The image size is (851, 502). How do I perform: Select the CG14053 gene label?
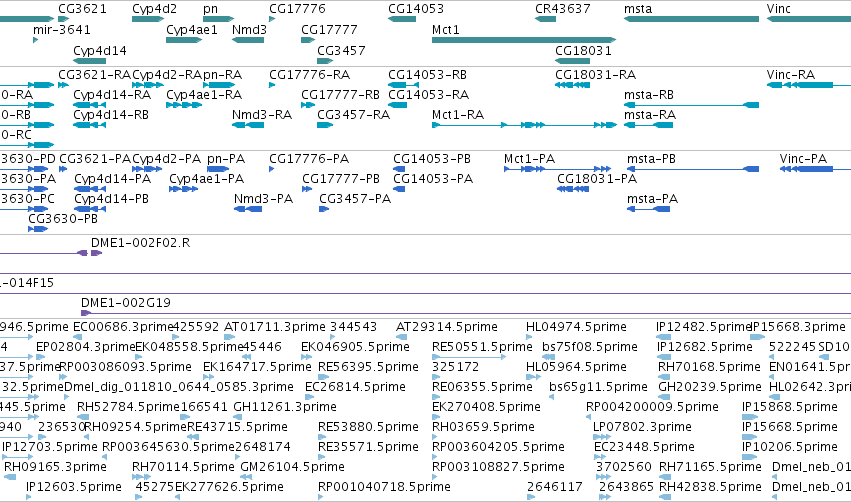(416, 9)
